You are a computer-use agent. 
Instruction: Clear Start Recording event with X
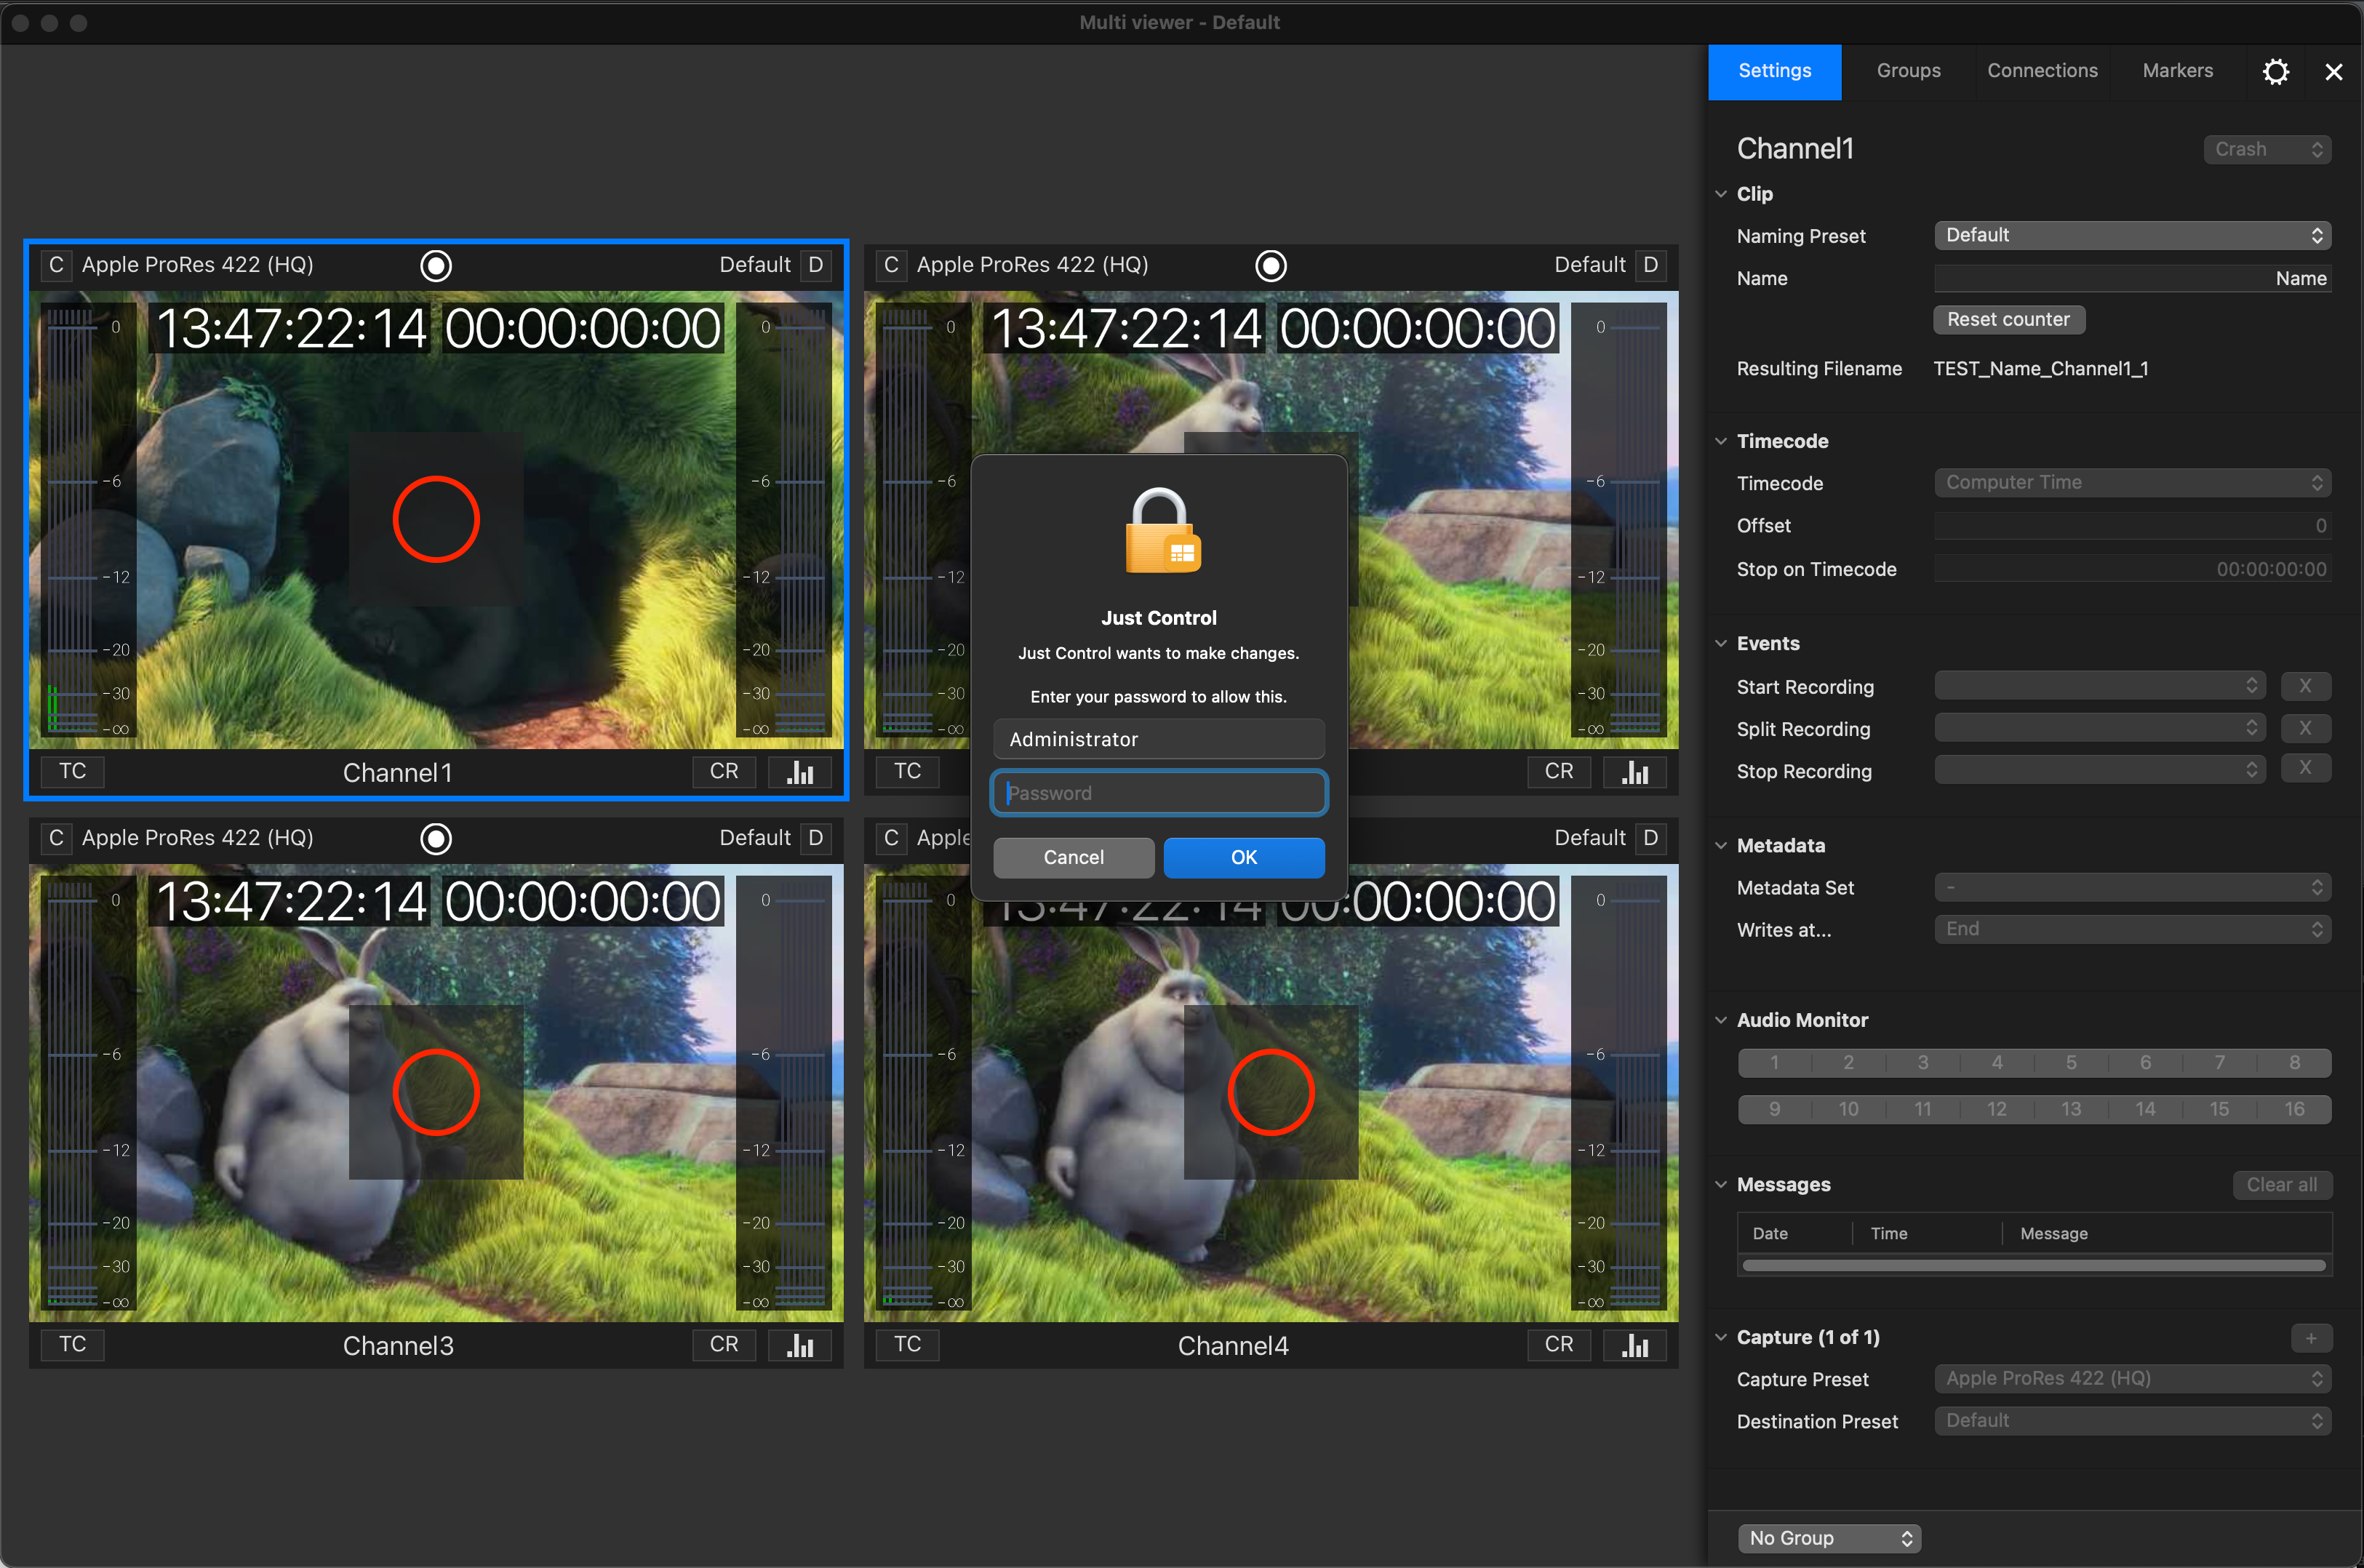click(2306, 686)
